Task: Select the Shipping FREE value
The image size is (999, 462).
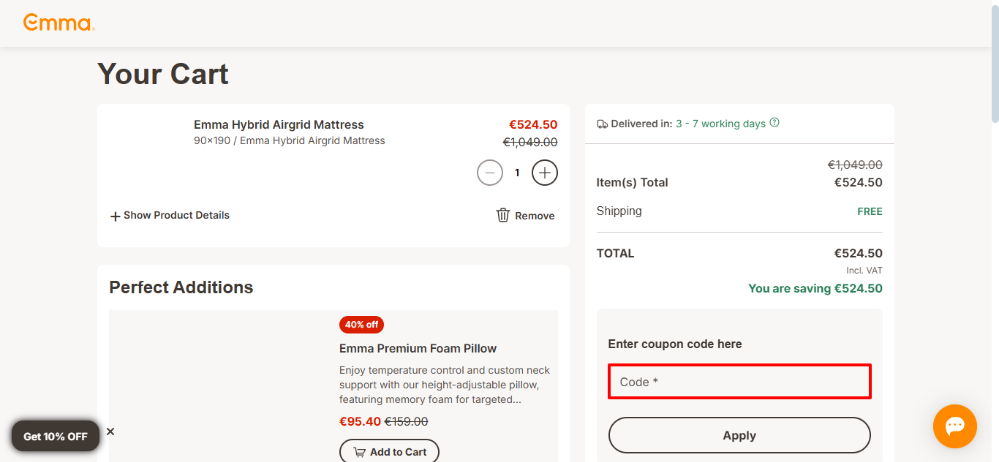Action: pos(870,212)
